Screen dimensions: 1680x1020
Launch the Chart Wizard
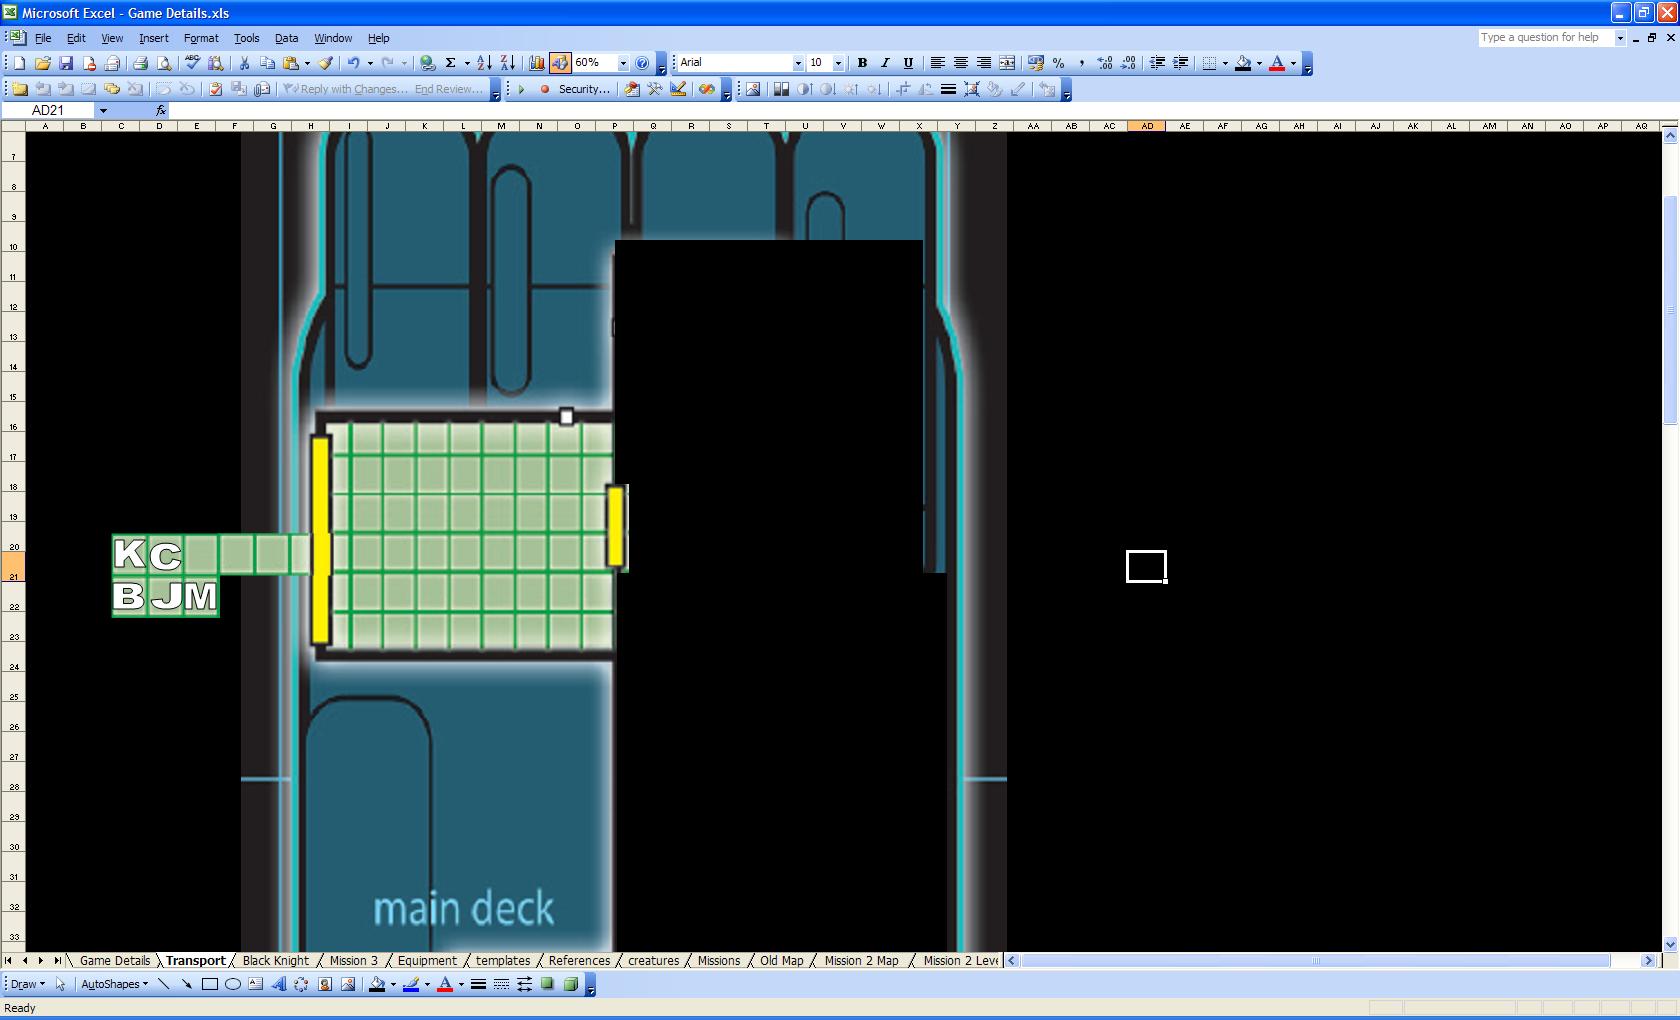[536, 63]
